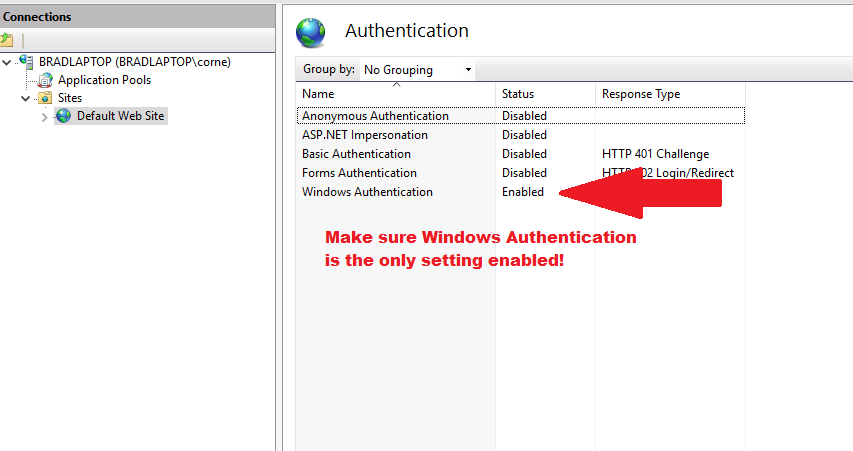
Task: Expand the Default Web Site node
Action: (x=44, y=117)
